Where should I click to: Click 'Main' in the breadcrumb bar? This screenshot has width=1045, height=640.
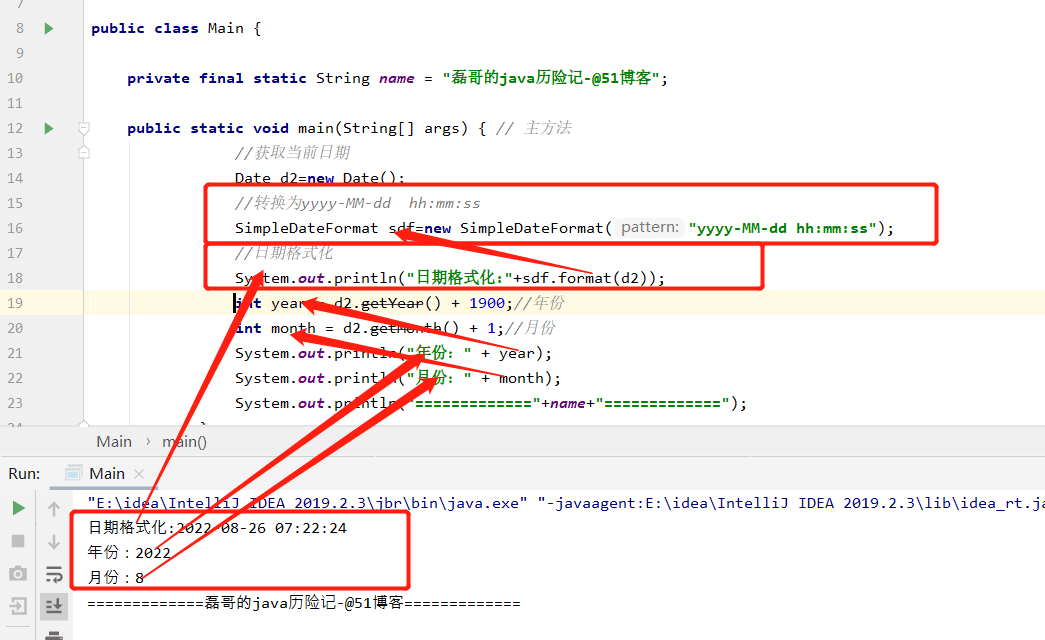point(113,441)
